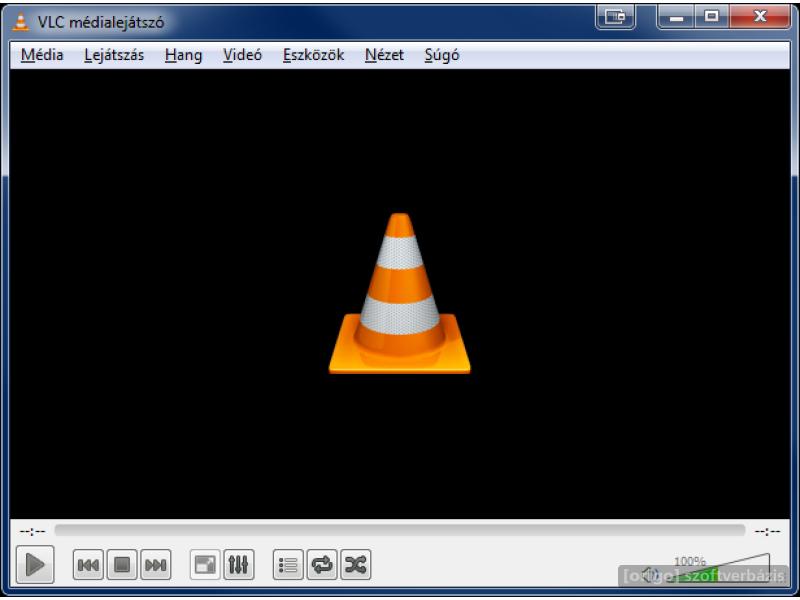The width and height of the screenshot is (800, 600).
Task: Click the window switcher button beside Minimize
Action: click(615, 17)
